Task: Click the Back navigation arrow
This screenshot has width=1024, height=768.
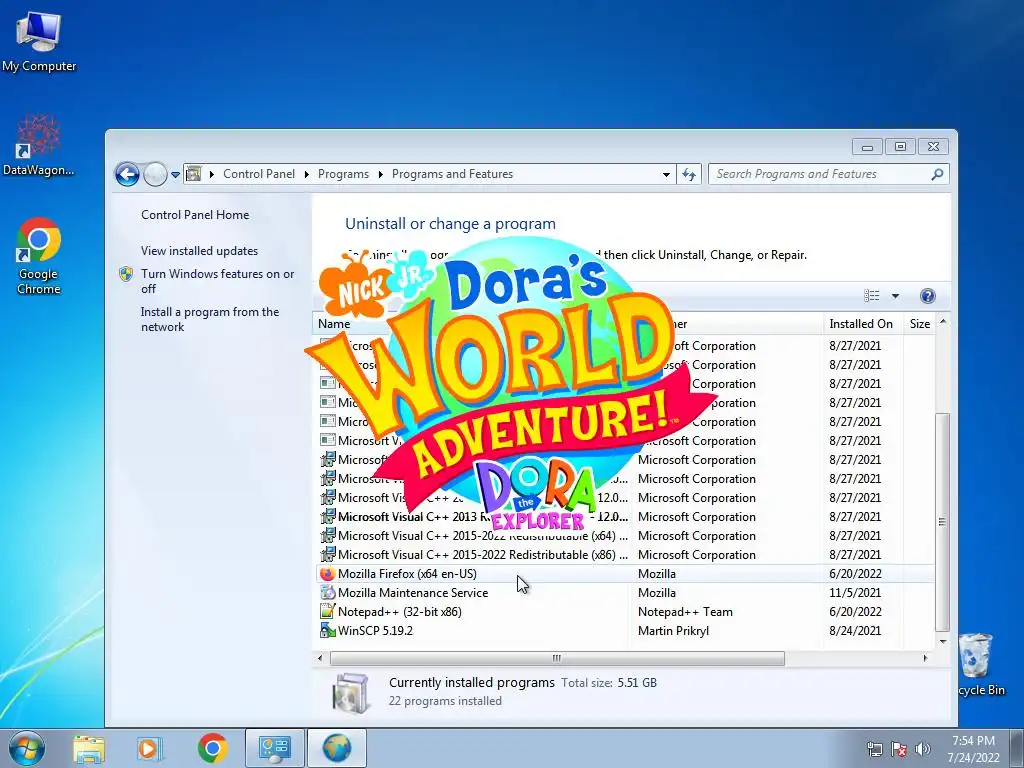Action: (127, 174)
